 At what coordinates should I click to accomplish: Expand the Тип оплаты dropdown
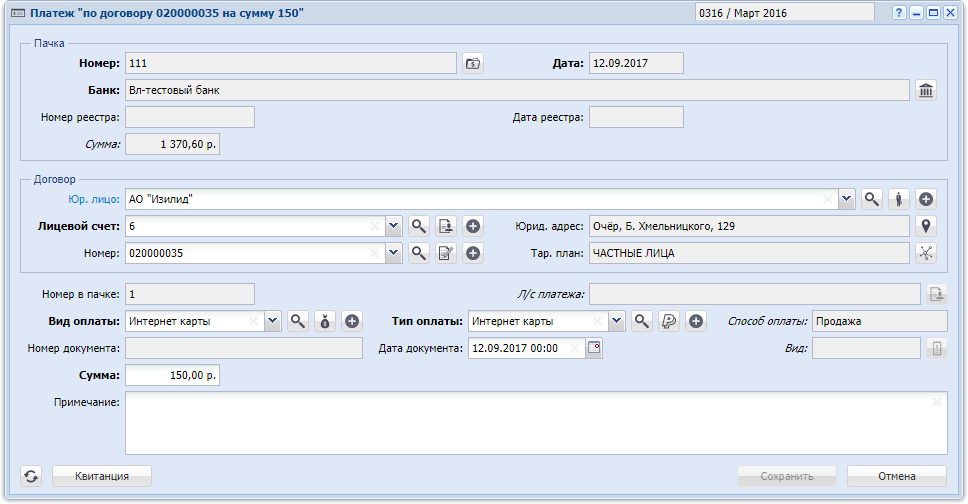(616, 322)
